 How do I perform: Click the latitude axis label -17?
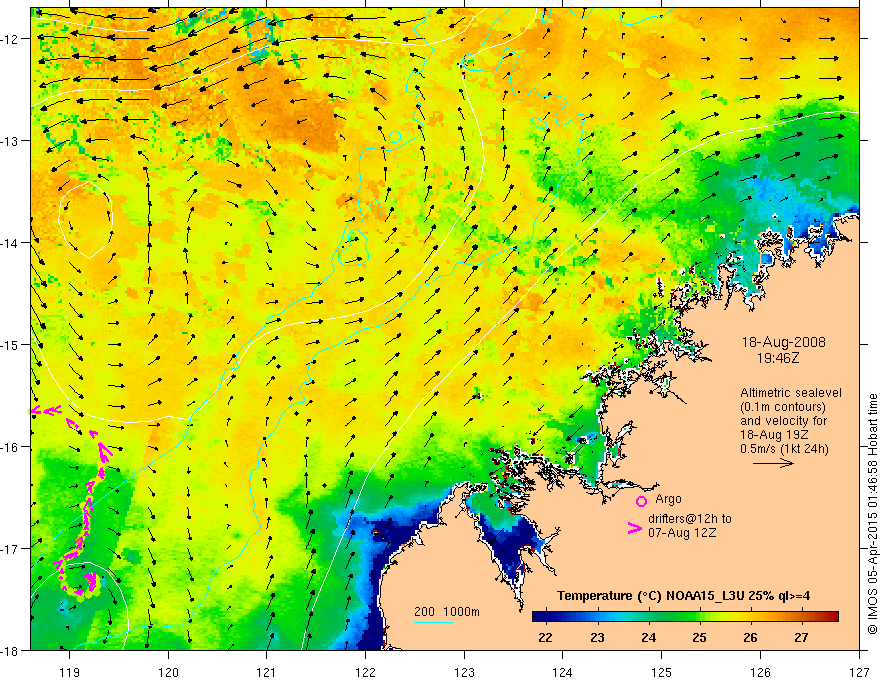click(x=11, y=549)
